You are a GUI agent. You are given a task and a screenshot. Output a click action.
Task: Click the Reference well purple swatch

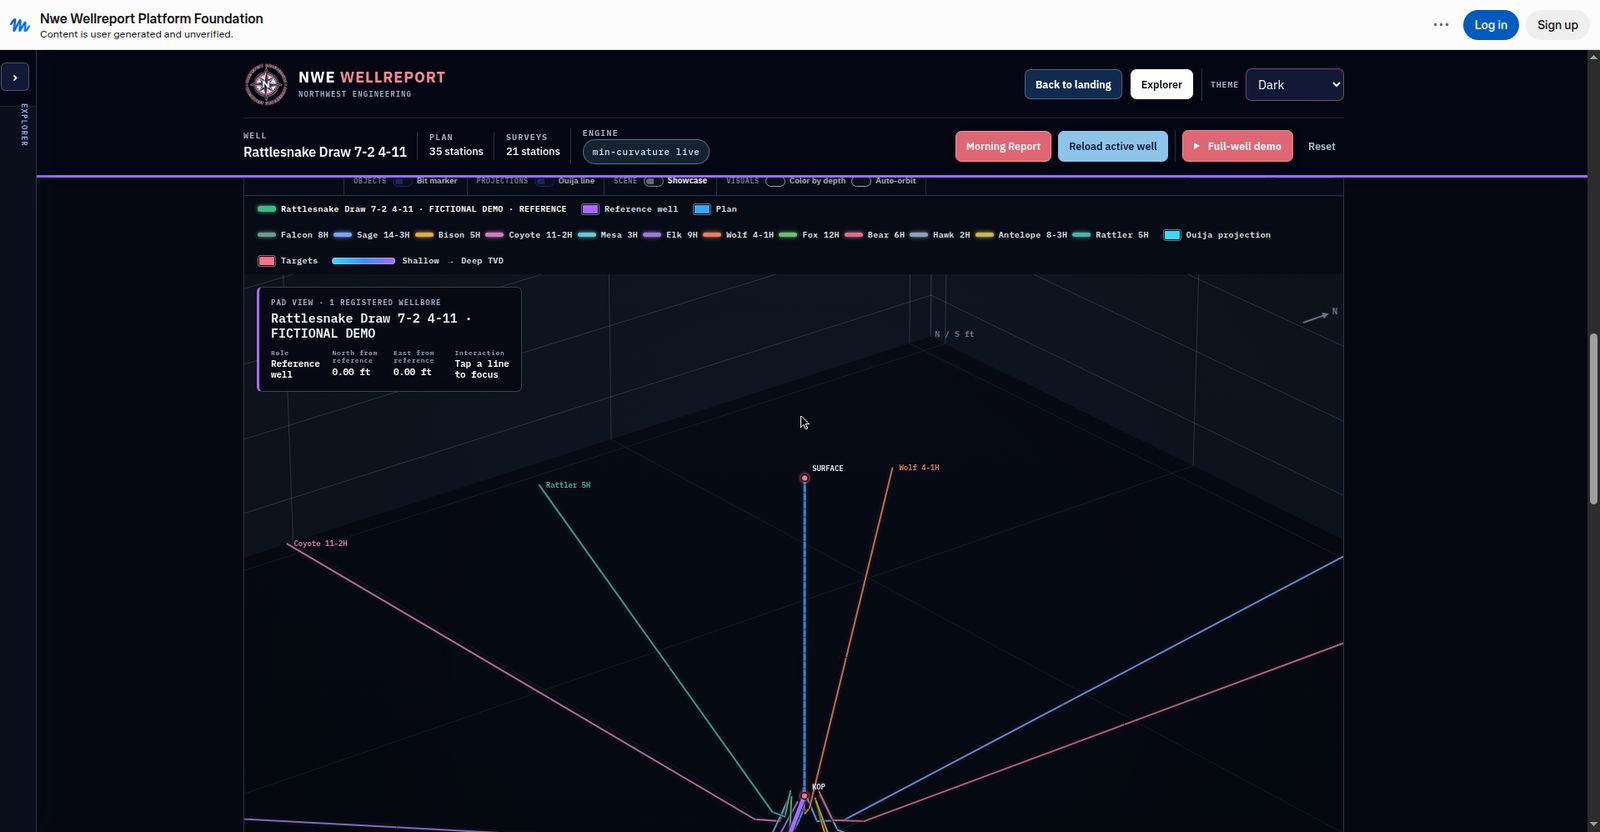tap(590, 209)
